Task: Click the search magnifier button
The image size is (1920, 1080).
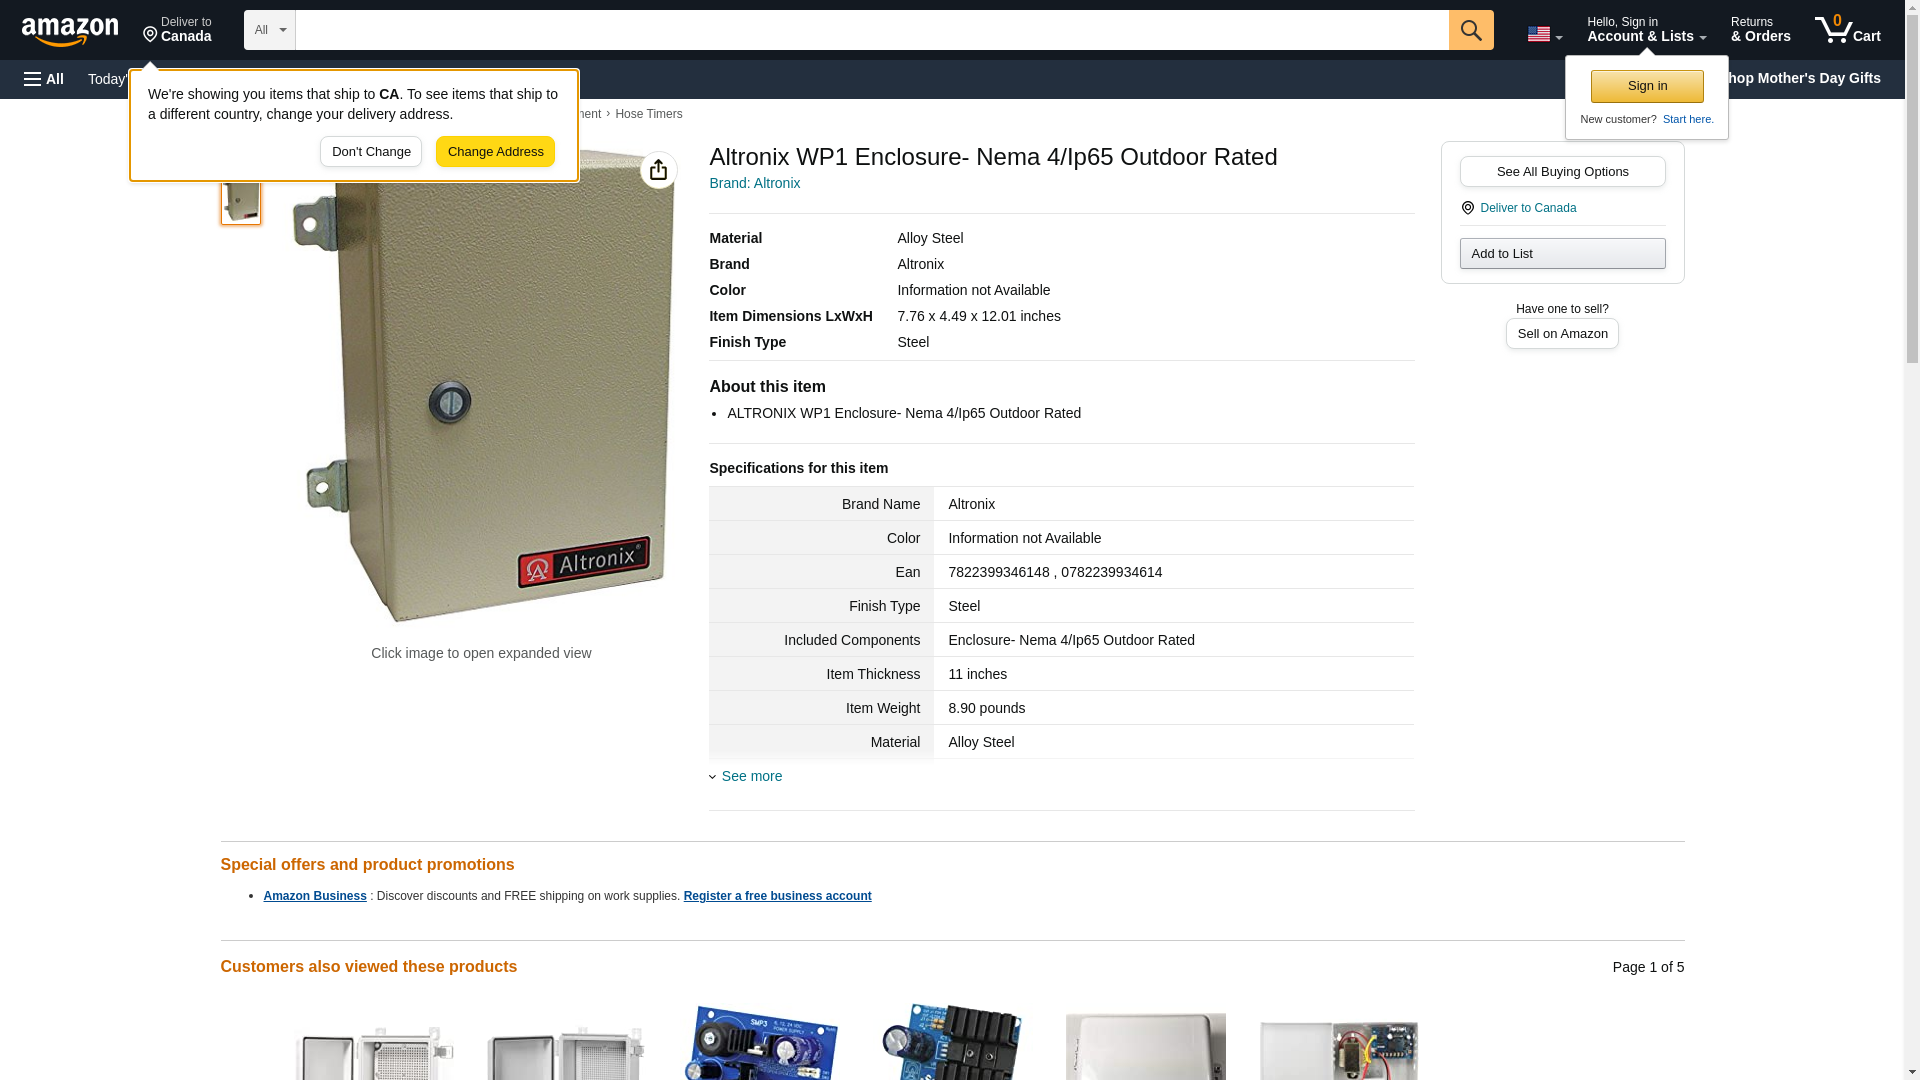Action: click(x=1471, y=30)
